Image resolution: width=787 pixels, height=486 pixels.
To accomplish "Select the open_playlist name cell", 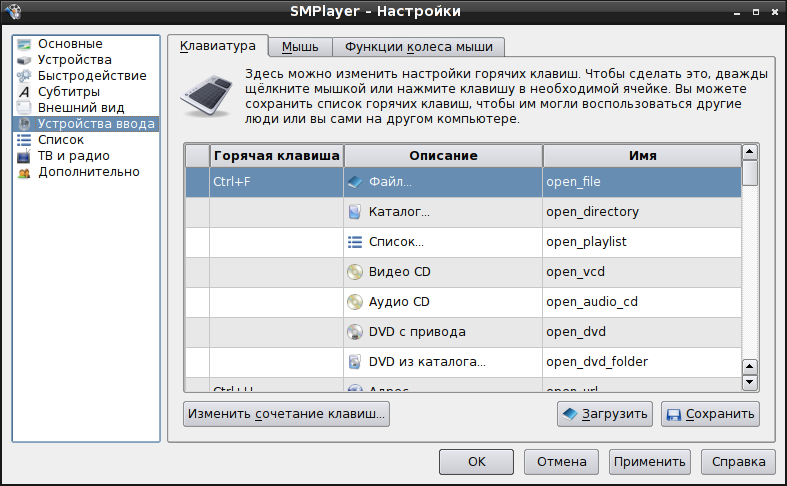I will tap(642, 242).
